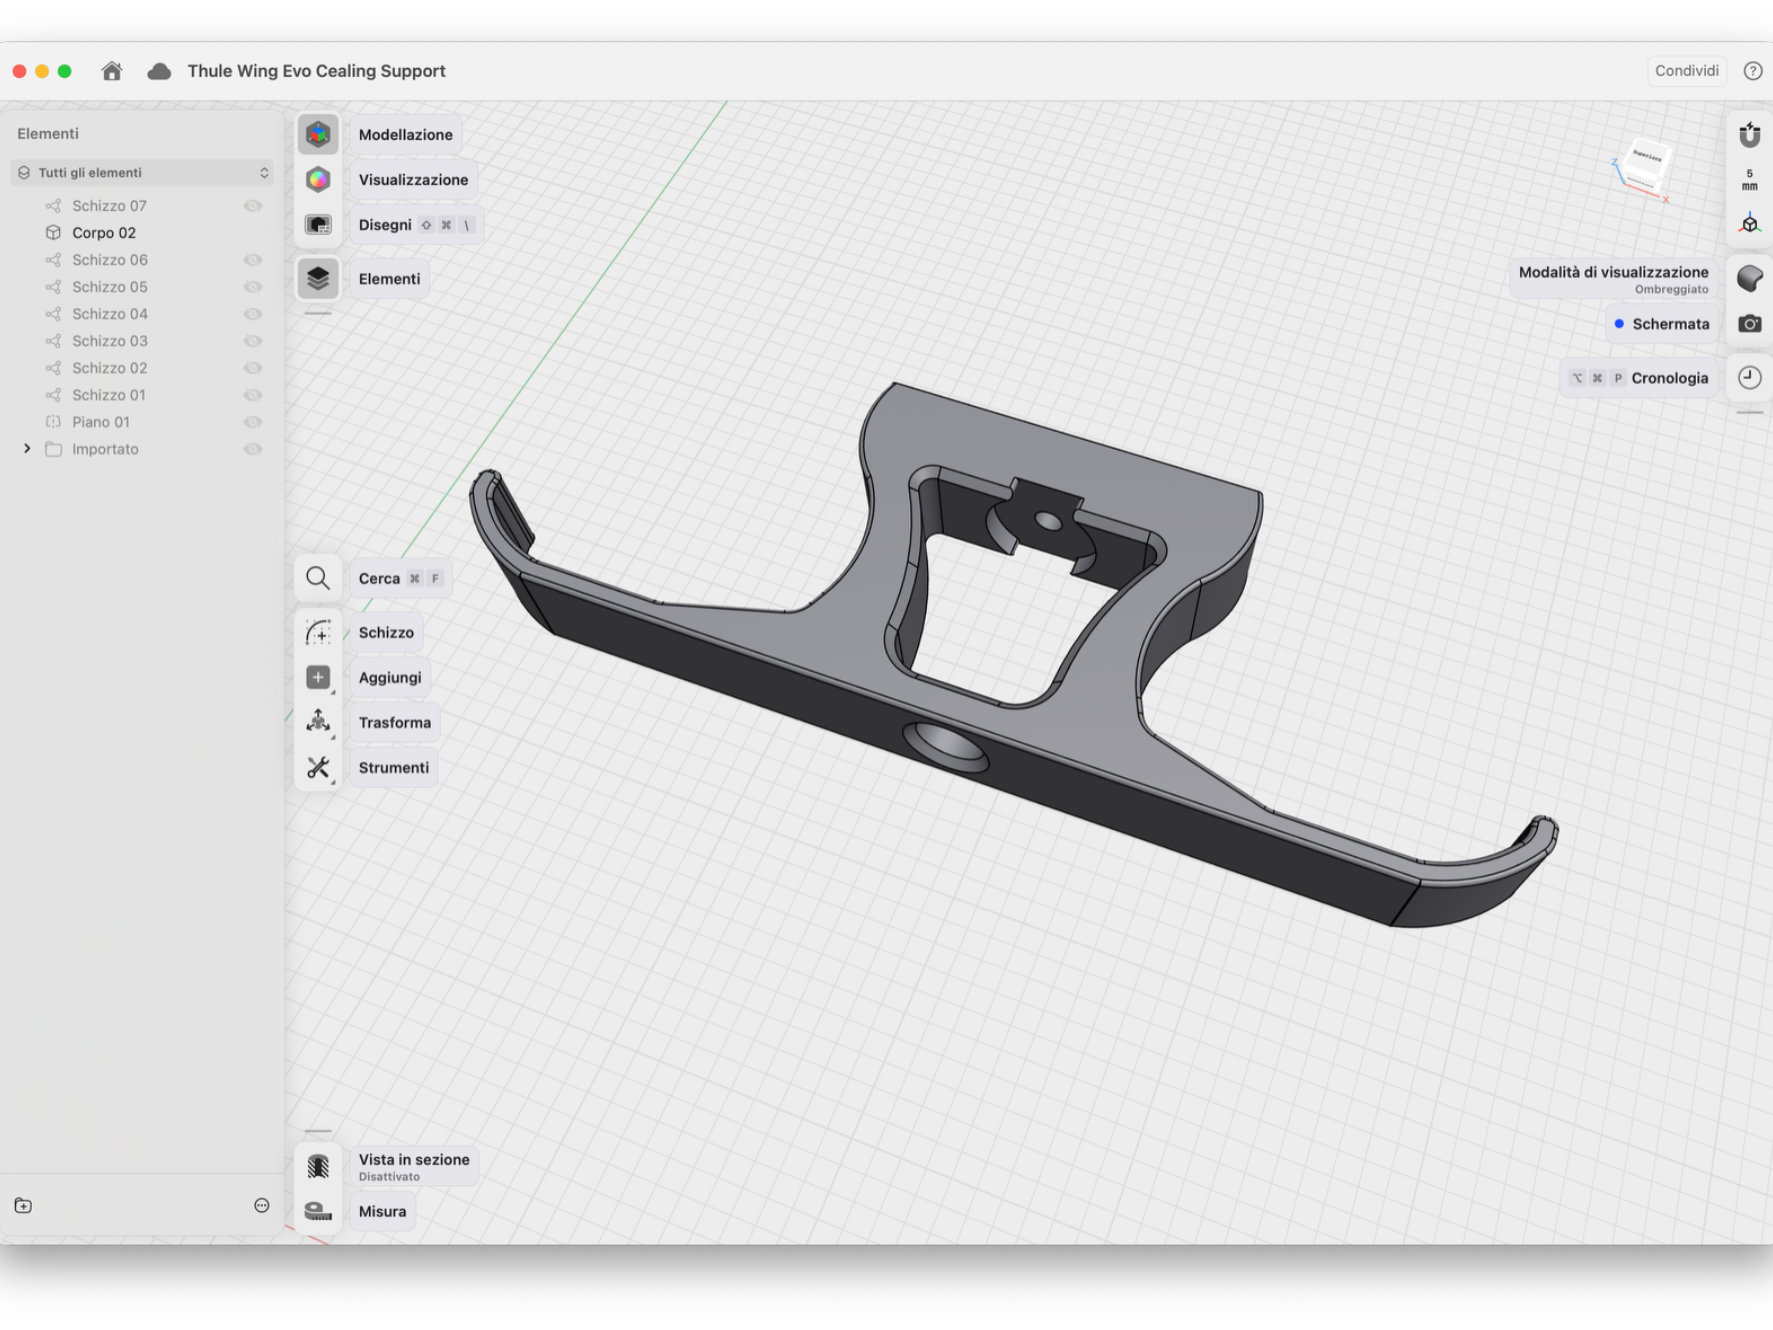1773x1330 pixels.
Task: Select Schizzo 06 in the list
Action: click(110, 259)
